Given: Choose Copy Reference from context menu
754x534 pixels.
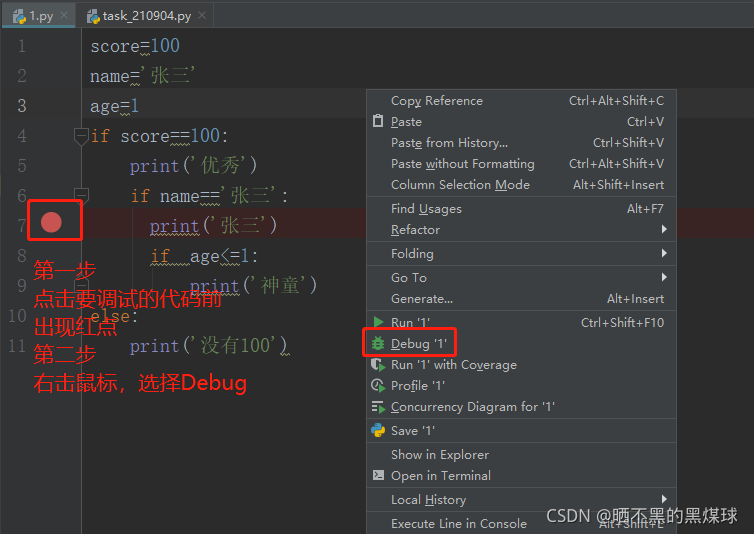Looking at the screenshot, I should [x=521, y=101].
